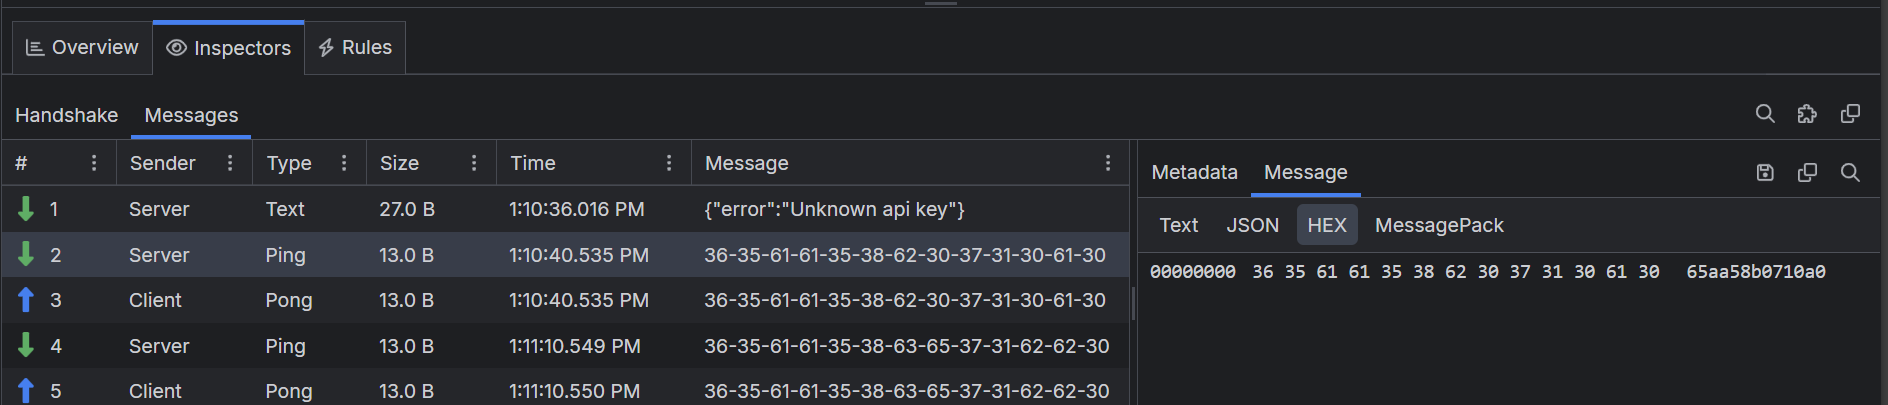
Task: Select the Text view format
Action: (1178, 226)
